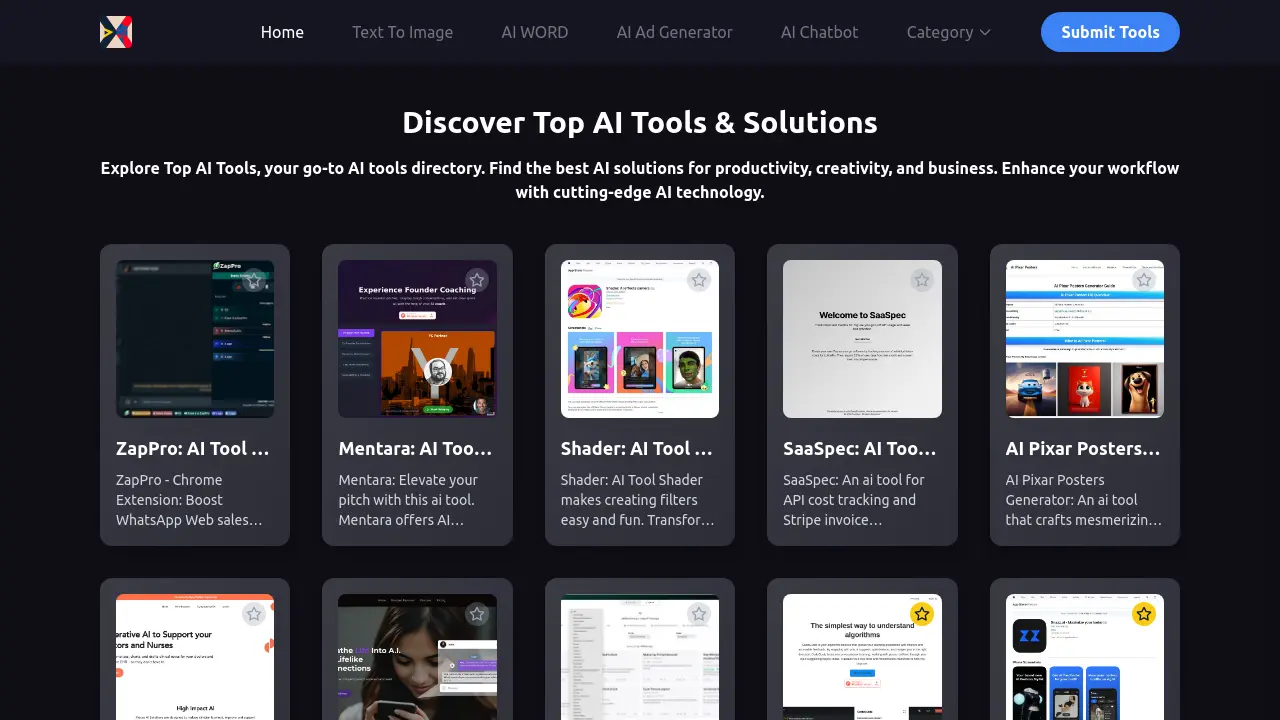Star the doctors and nurses AI card
Viewport: 1280px width, 720px height.
(254, 614)
